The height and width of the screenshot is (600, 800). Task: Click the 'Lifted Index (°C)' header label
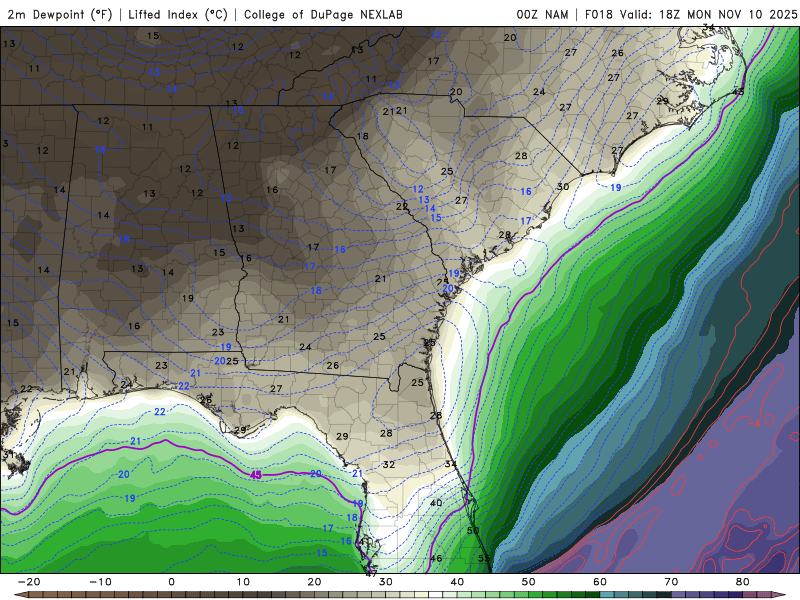pyautogui.click(x=178, y=14)
